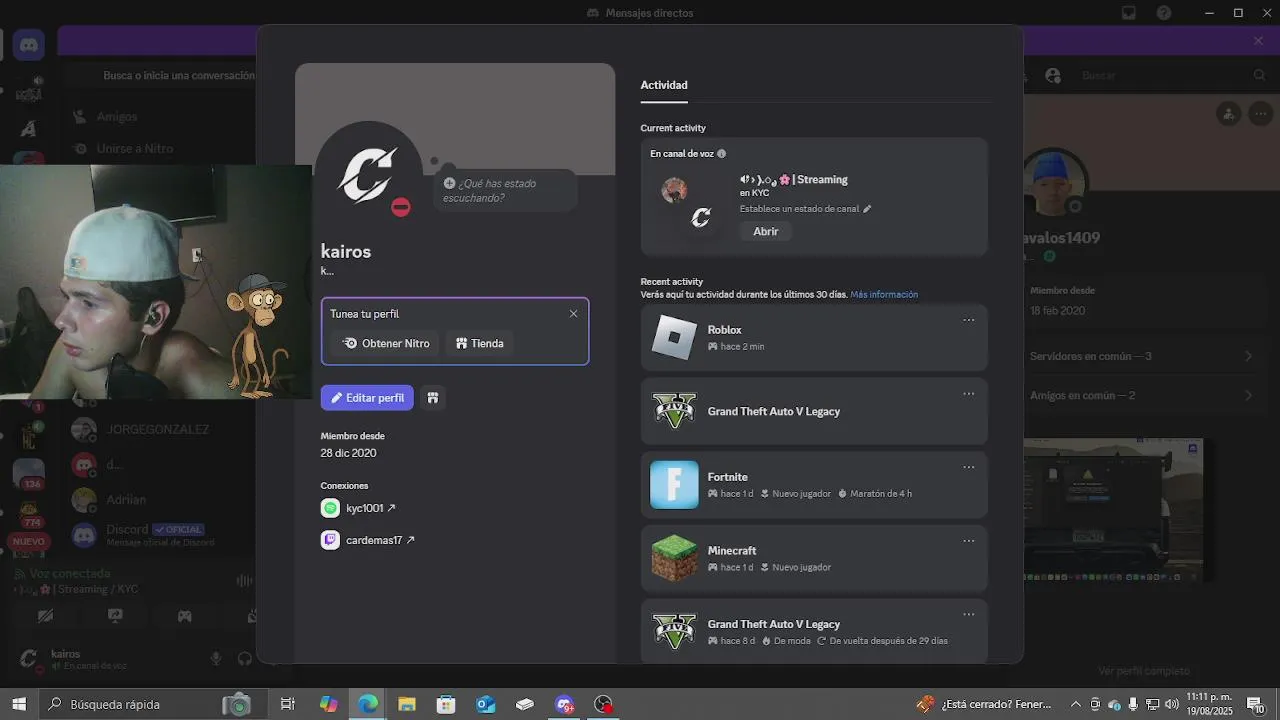The height and width of the screenshot is (720, 1280).
Task: Click the Spotify connection icon
Action: pyautogui.click(x=330, y=508)
